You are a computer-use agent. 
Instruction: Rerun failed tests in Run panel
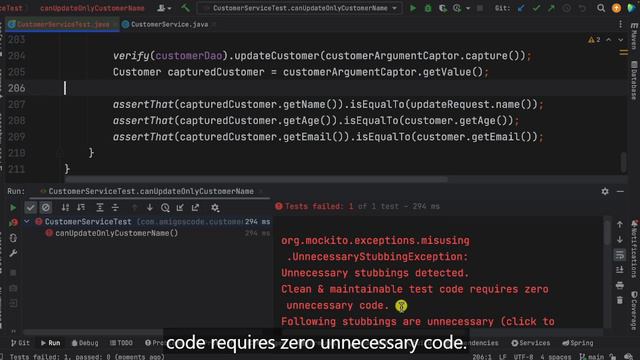pyautogui.click(x=13, y=222)
